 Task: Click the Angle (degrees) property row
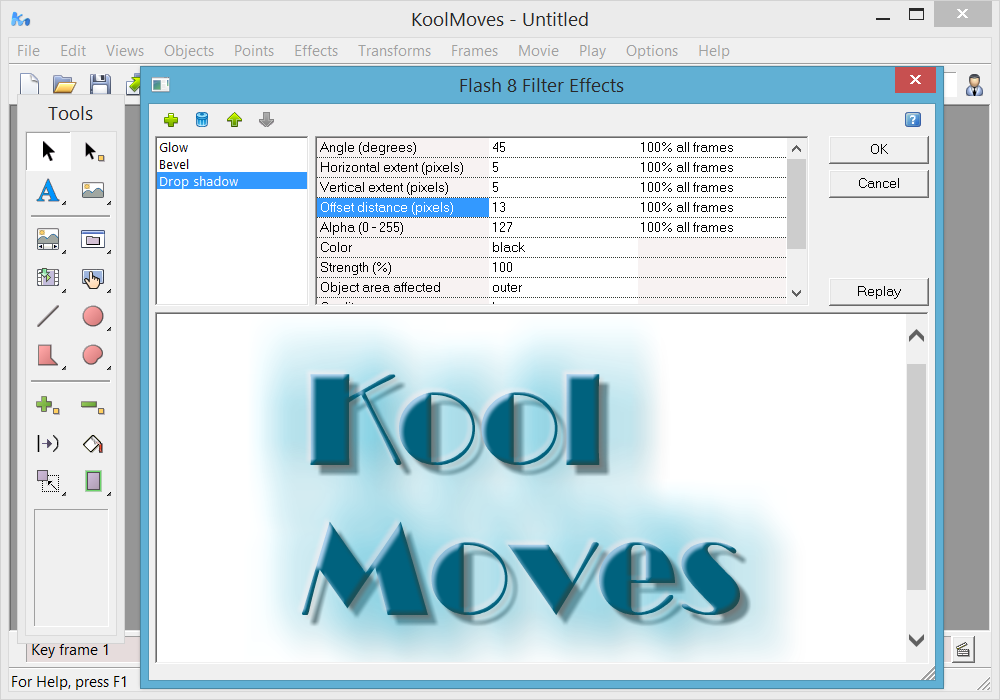coord(552,147)
